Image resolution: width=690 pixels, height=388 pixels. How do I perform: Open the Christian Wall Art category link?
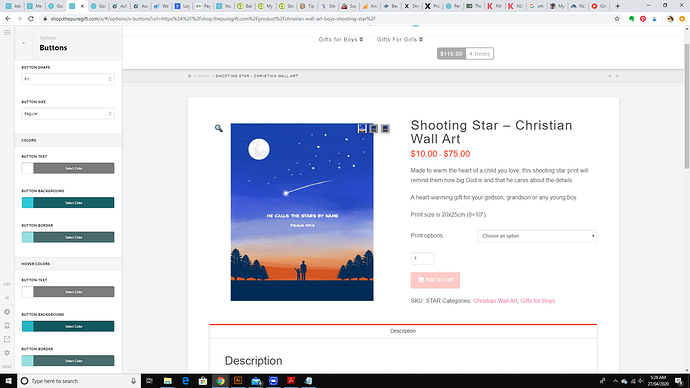(495, 301)
